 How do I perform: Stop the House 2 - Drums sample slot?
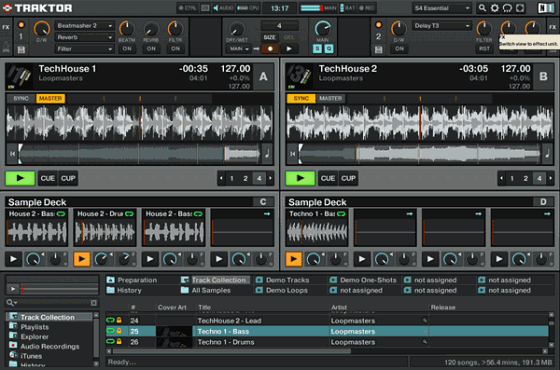pyautogui.click(x=82, y=259)
